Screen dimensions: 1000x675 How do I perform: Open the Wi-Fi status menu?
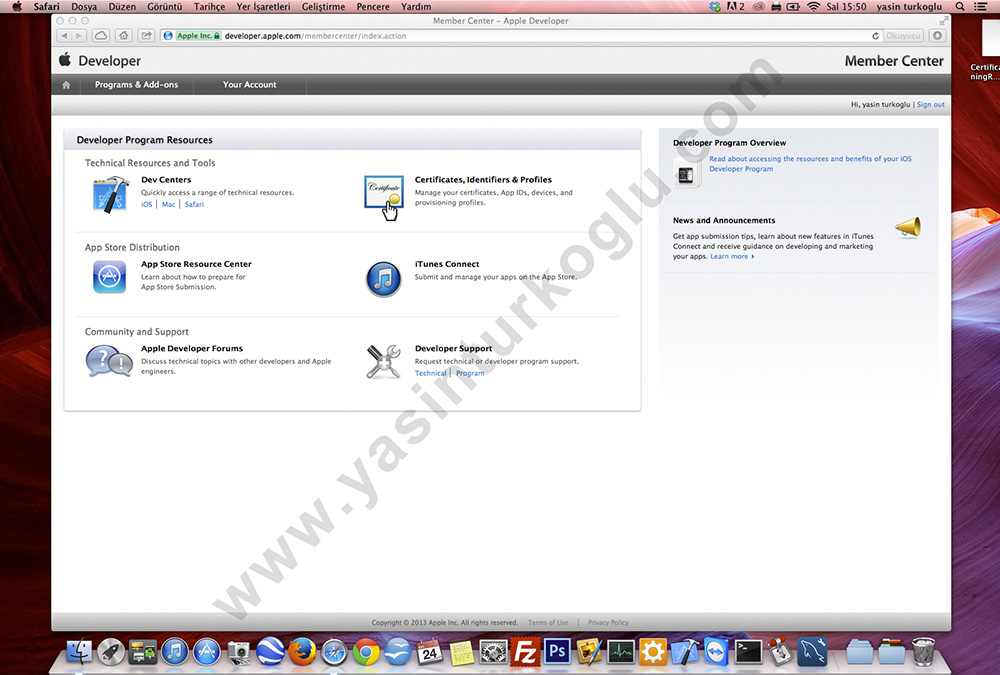point(813,6)
